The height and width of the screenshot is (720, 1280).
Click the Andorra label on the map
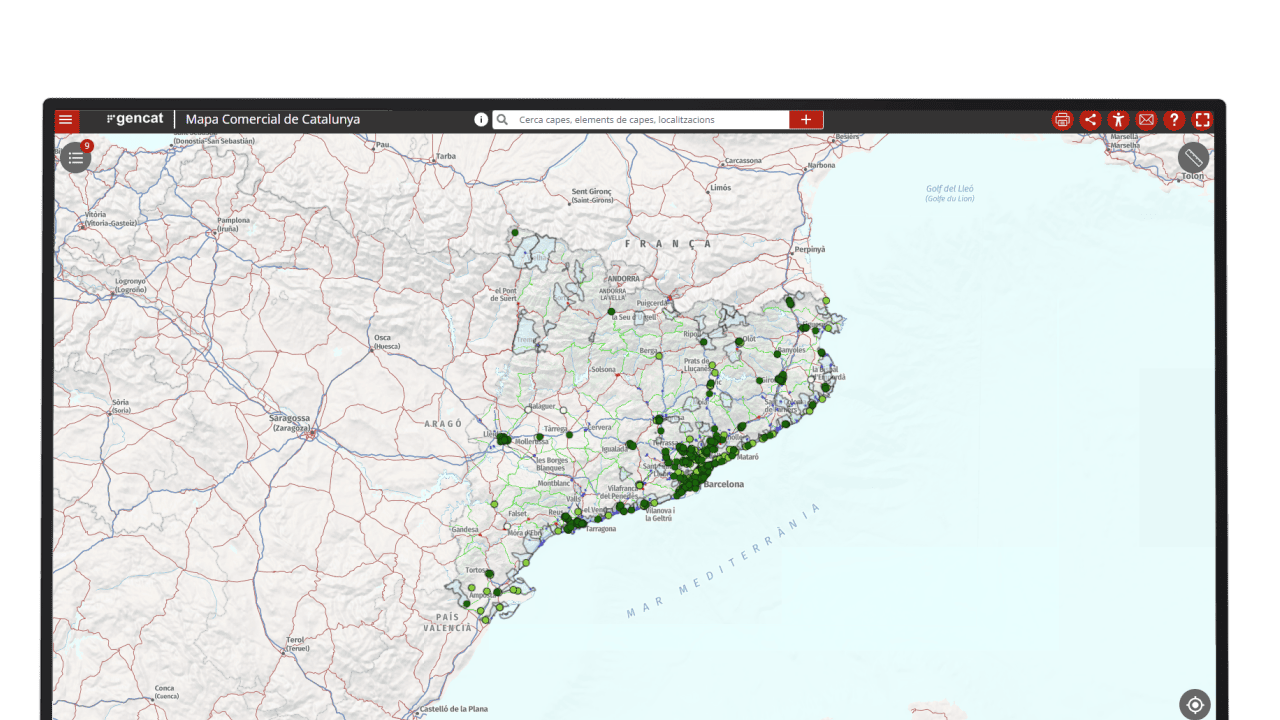tap(625, 279)
